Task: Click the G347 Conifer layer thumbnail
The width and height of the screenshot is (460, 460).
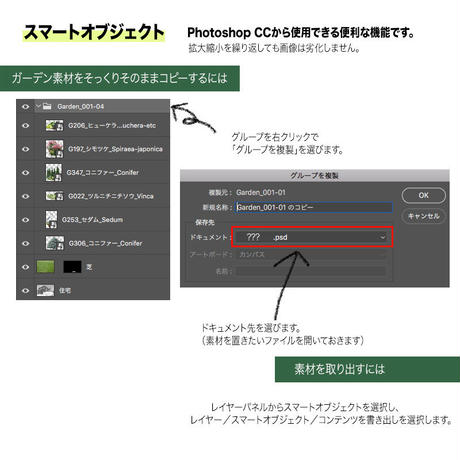Action: 54,172
